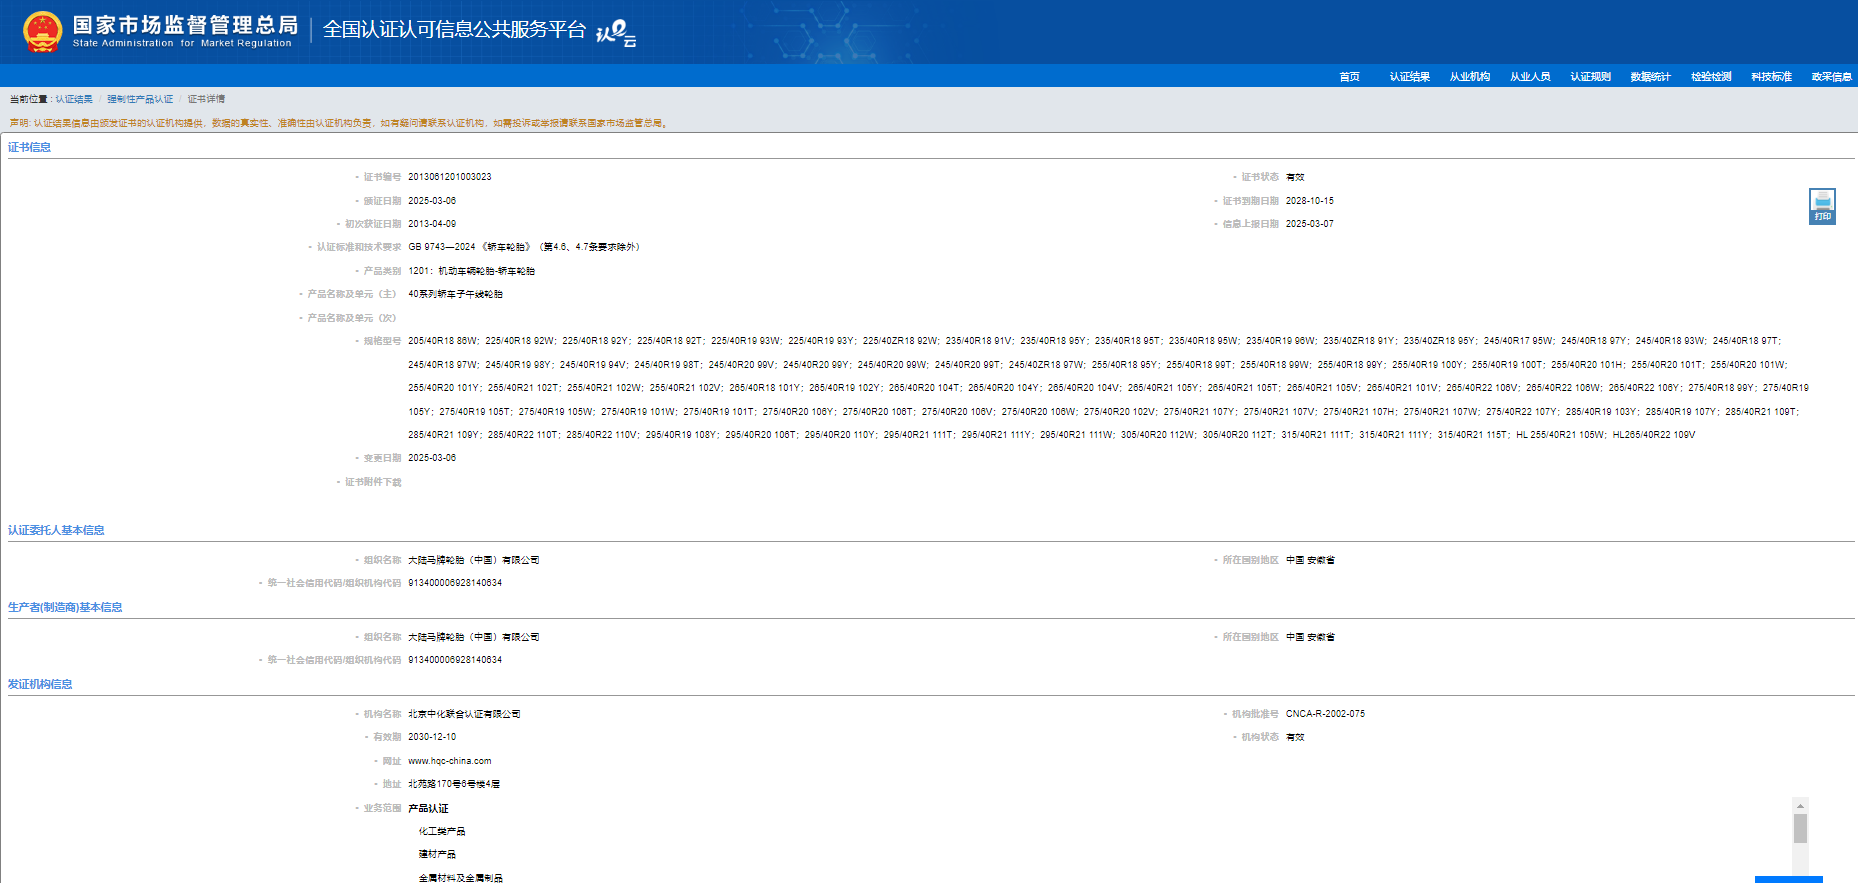Click 建材产品 scope entry
The width and height of the screenshot is (1858, 883).
[437, 854]
